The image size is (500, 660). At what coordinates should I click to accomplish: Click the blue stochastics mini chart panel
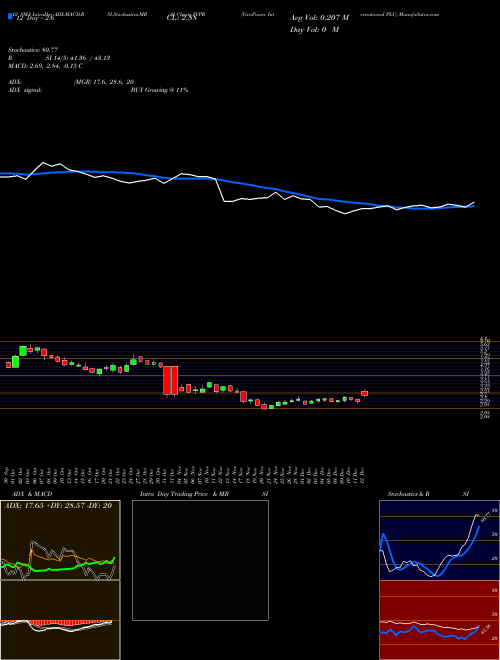click(x=439, y=540)
